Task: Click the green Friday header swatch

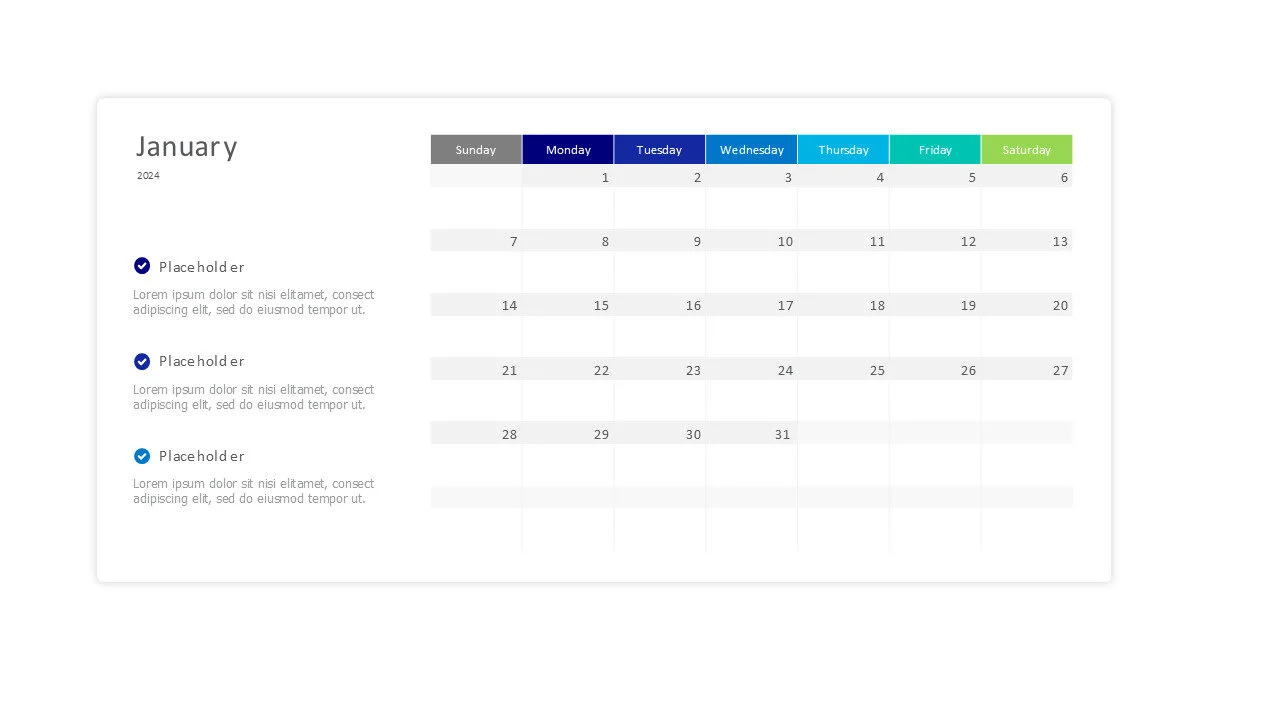Action: coord(935,149)
